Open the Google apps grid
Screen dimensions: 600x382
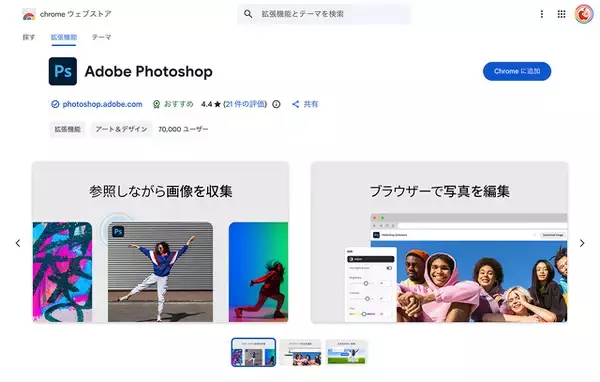561,14
